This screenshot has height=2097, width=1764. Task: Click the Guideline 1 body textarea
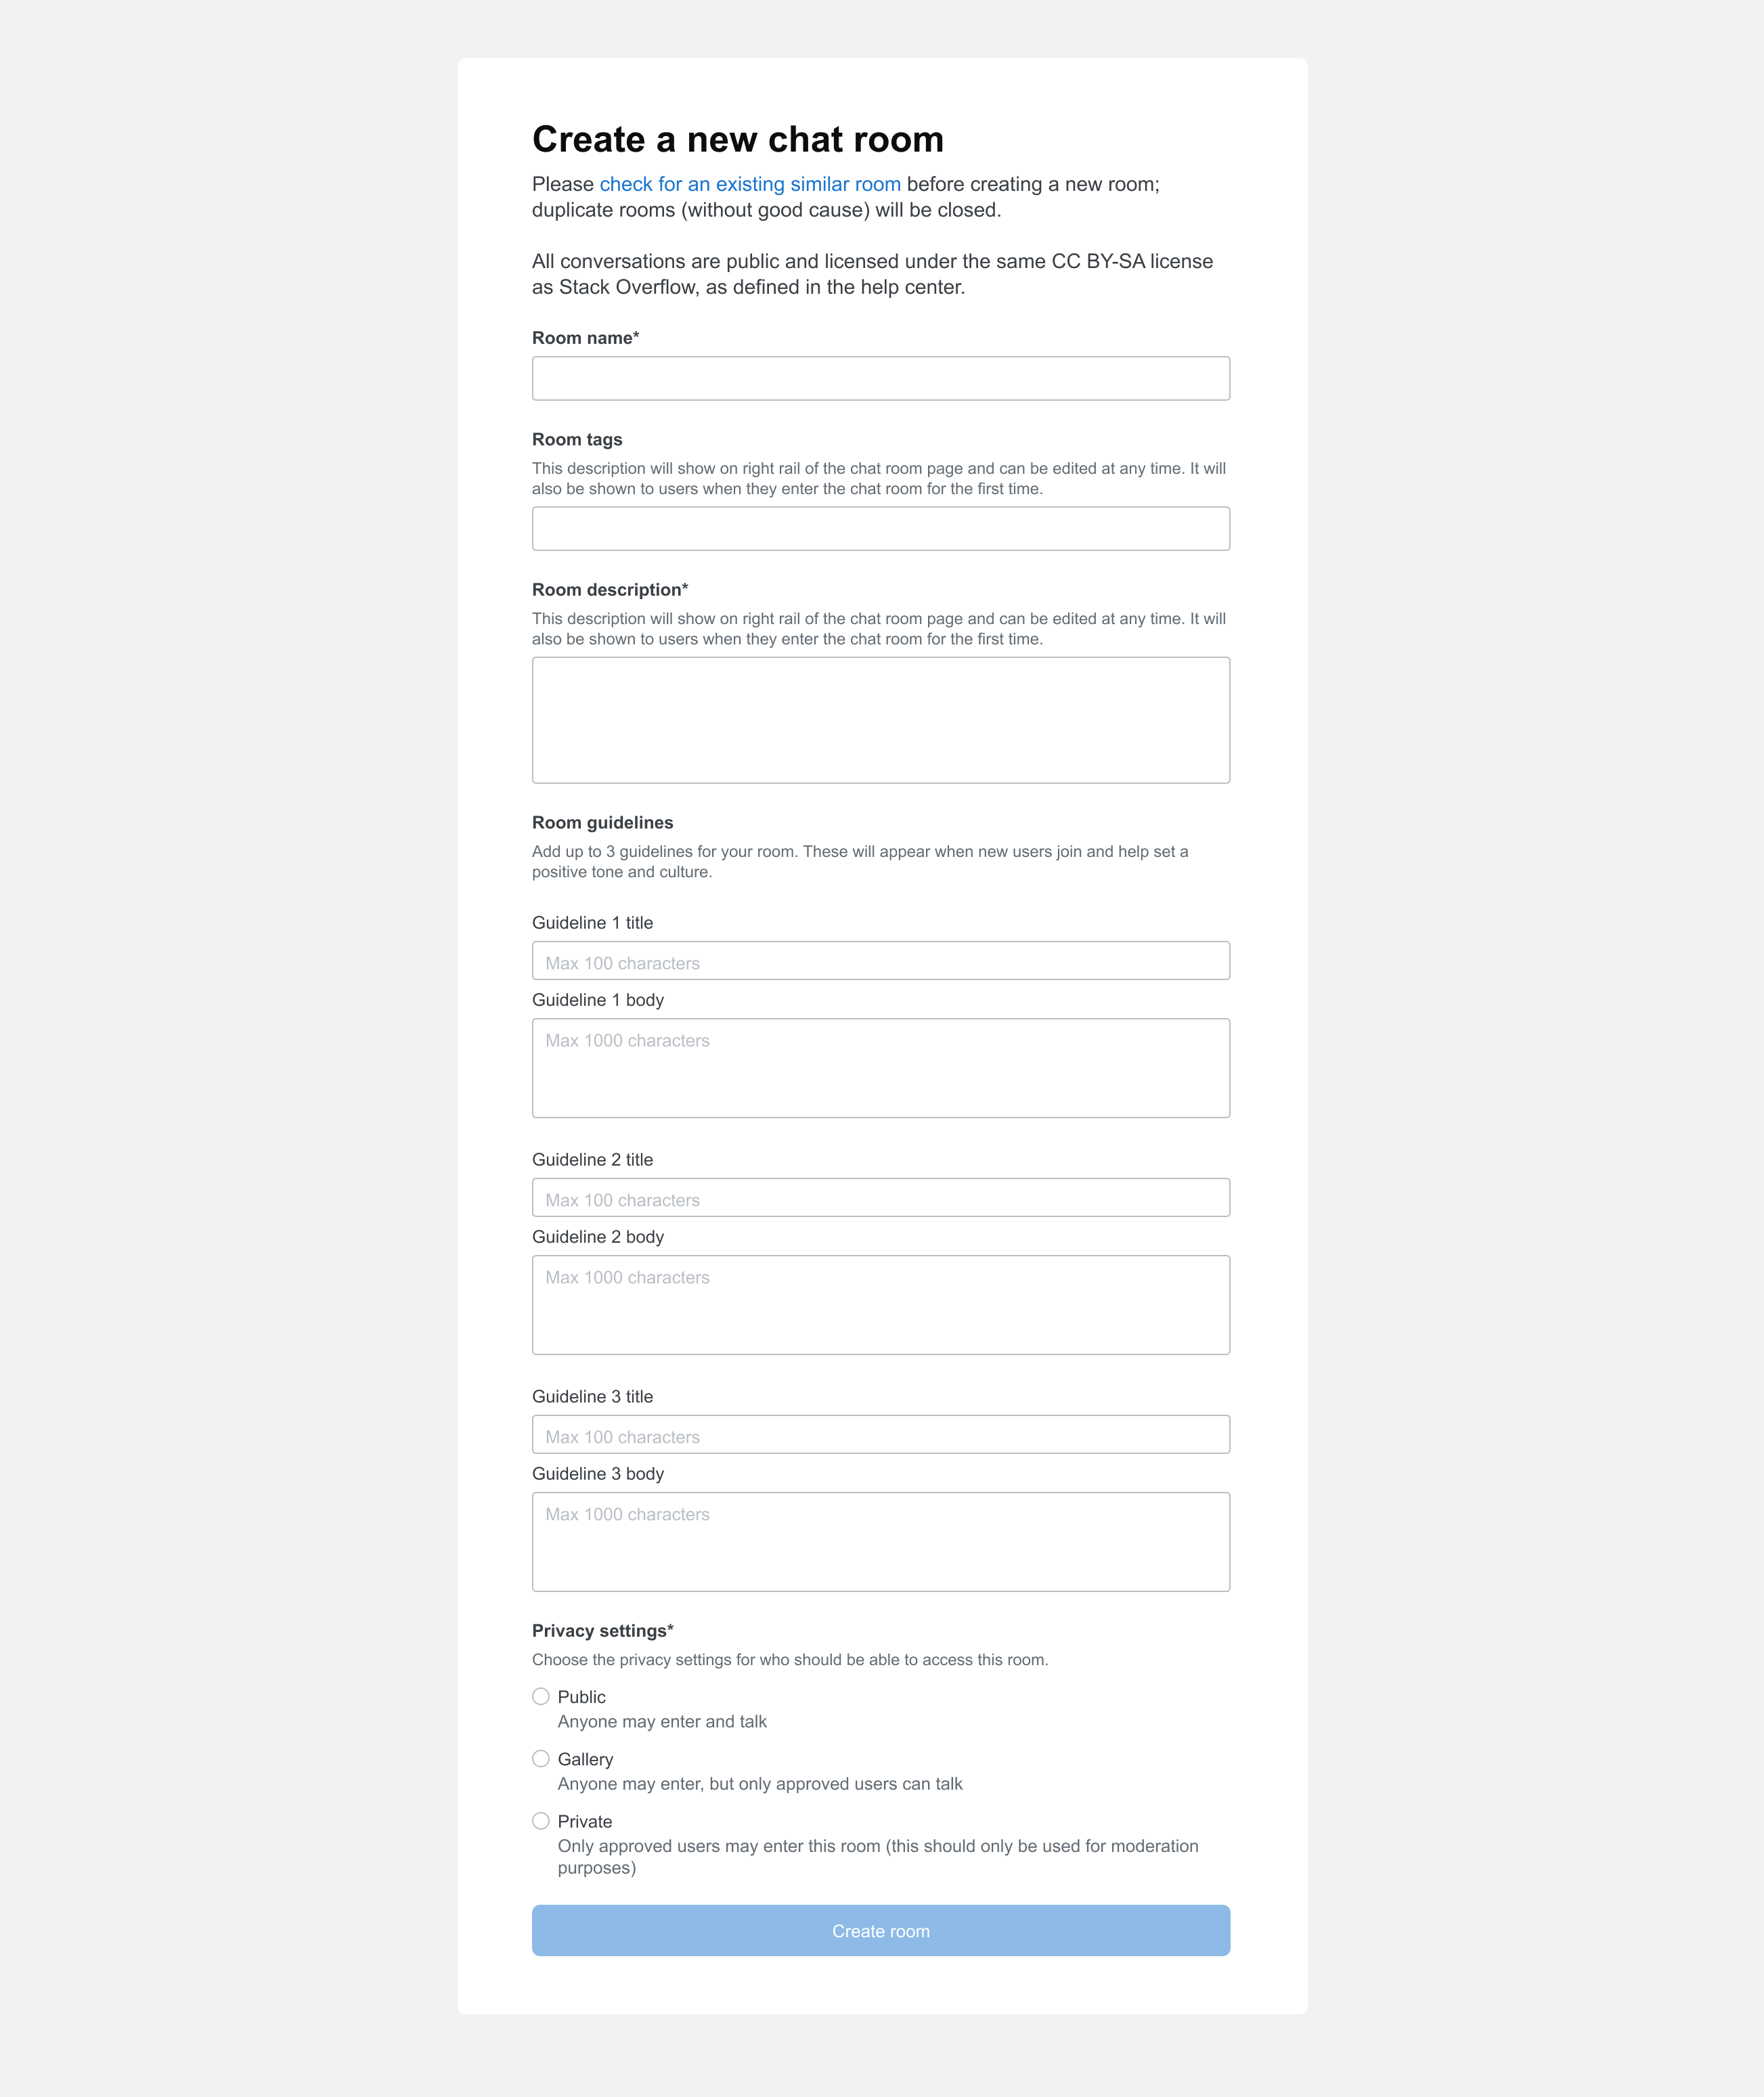point(880,1068)
